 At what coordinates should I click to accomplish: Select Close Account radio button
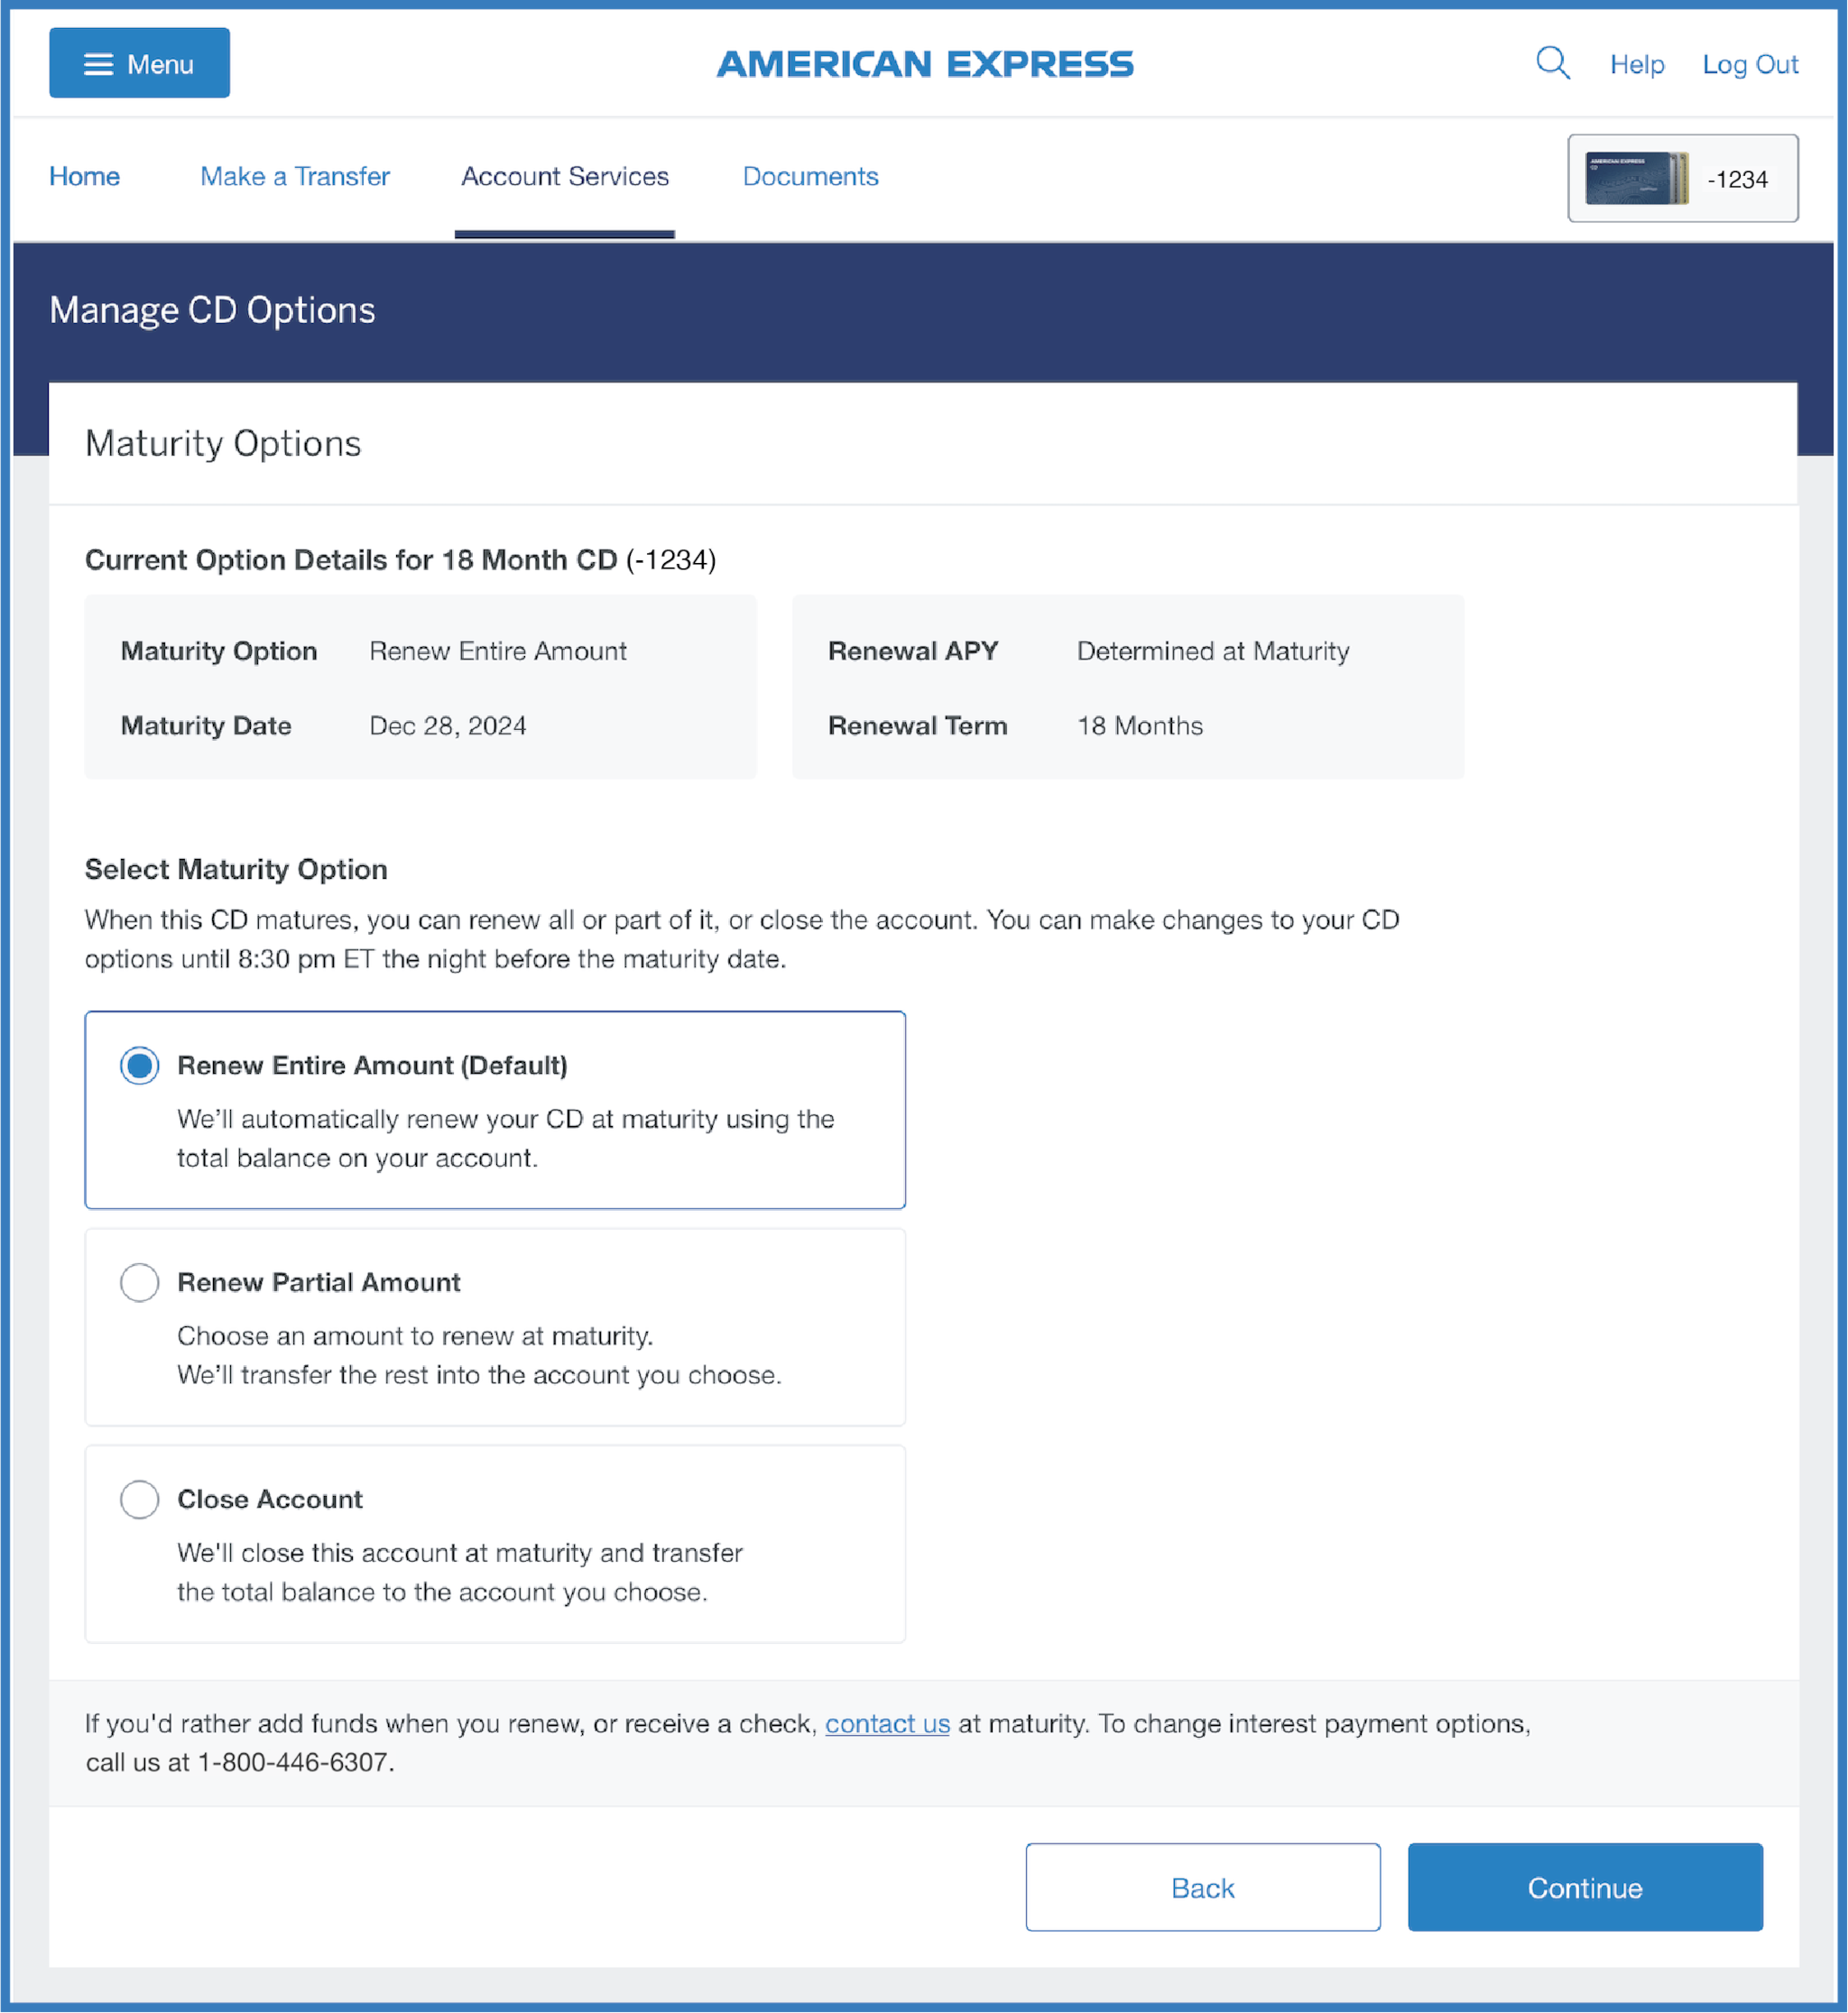click(139, 1499)
